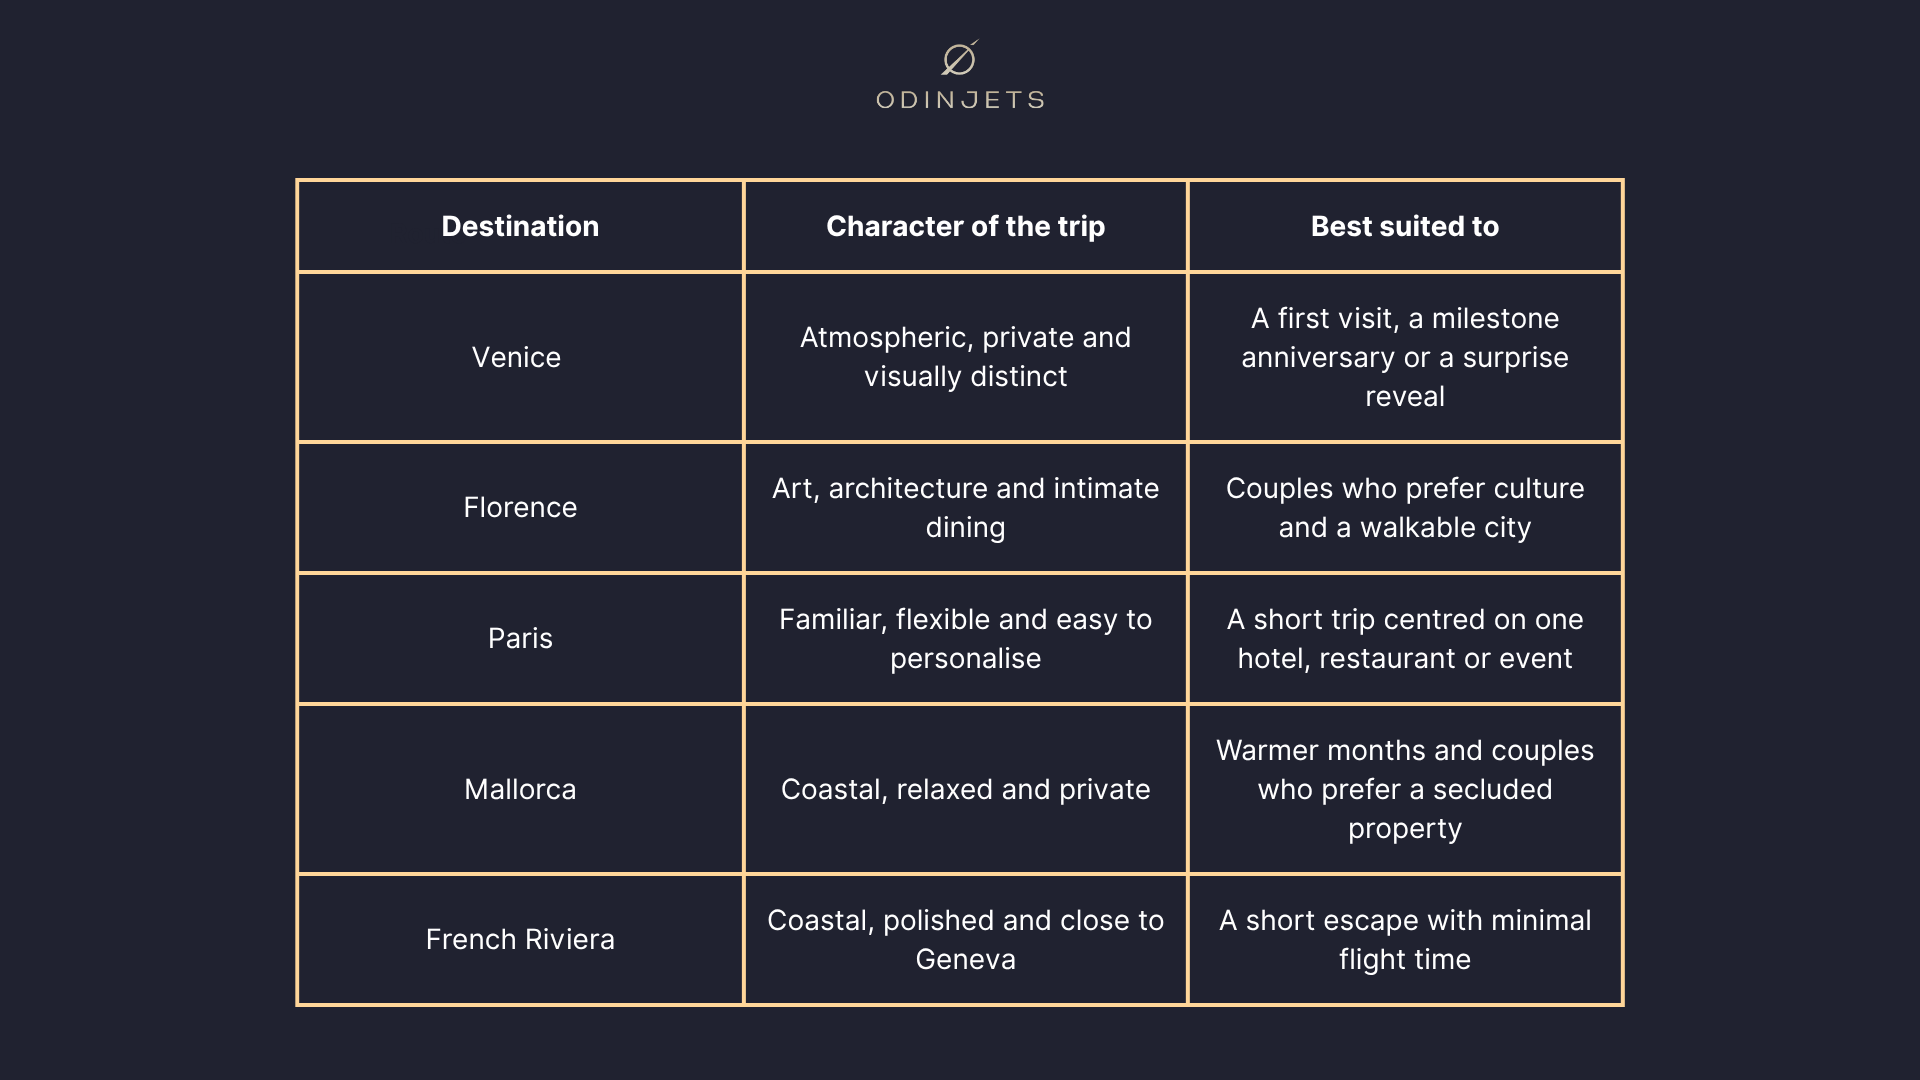Click the Venice destination cell
1920x1080 pixels.
tap(520, 357)
